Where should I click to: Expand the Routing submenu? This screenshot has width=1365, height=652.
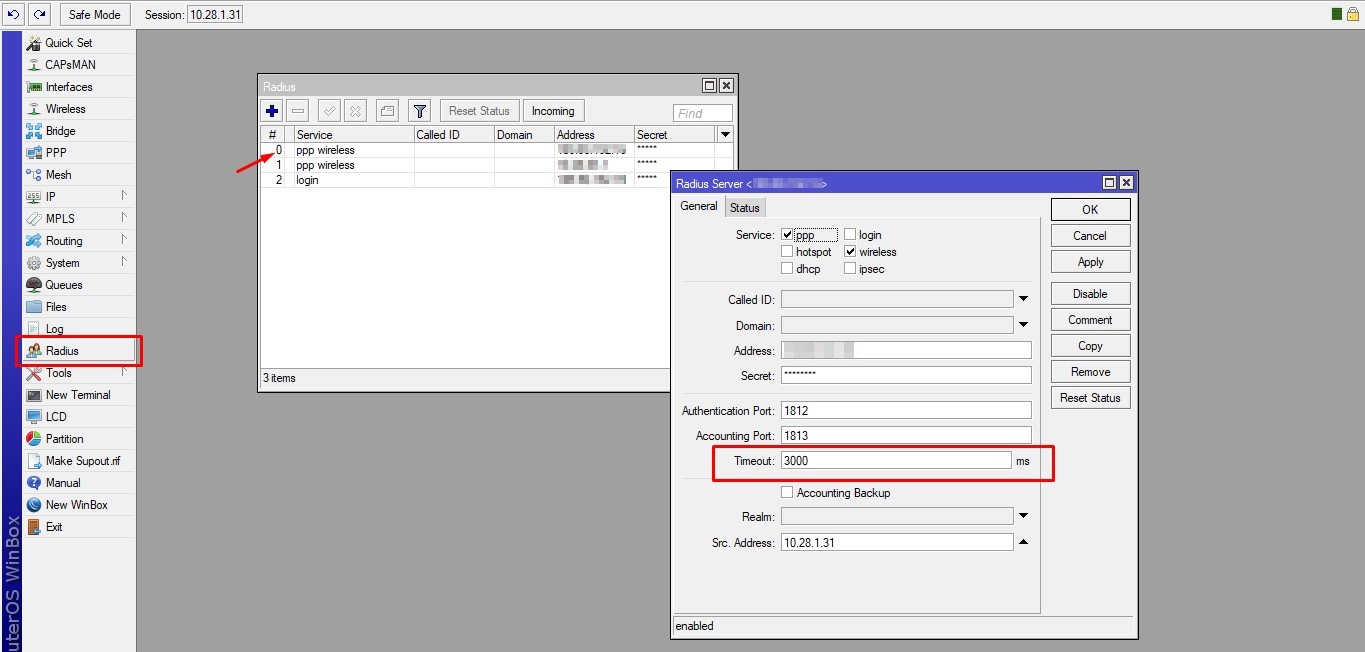(79, 241)
